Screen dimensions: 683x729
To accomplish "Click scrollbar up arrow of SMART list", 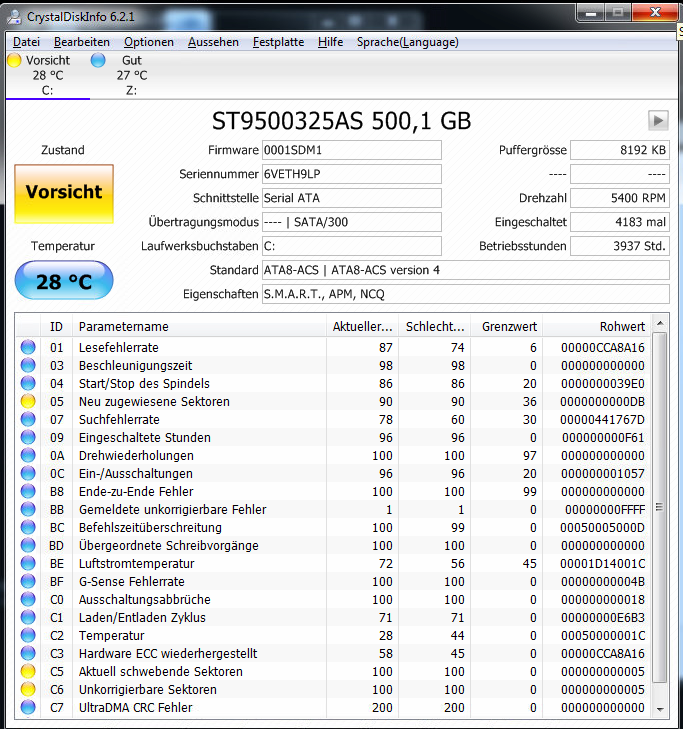I will (x=660, y=323).
